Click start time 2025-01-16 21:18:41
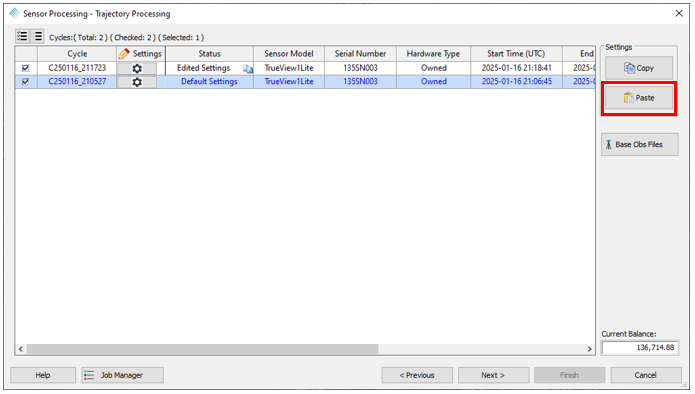This screenshot has height=394, width=695. 517,68
